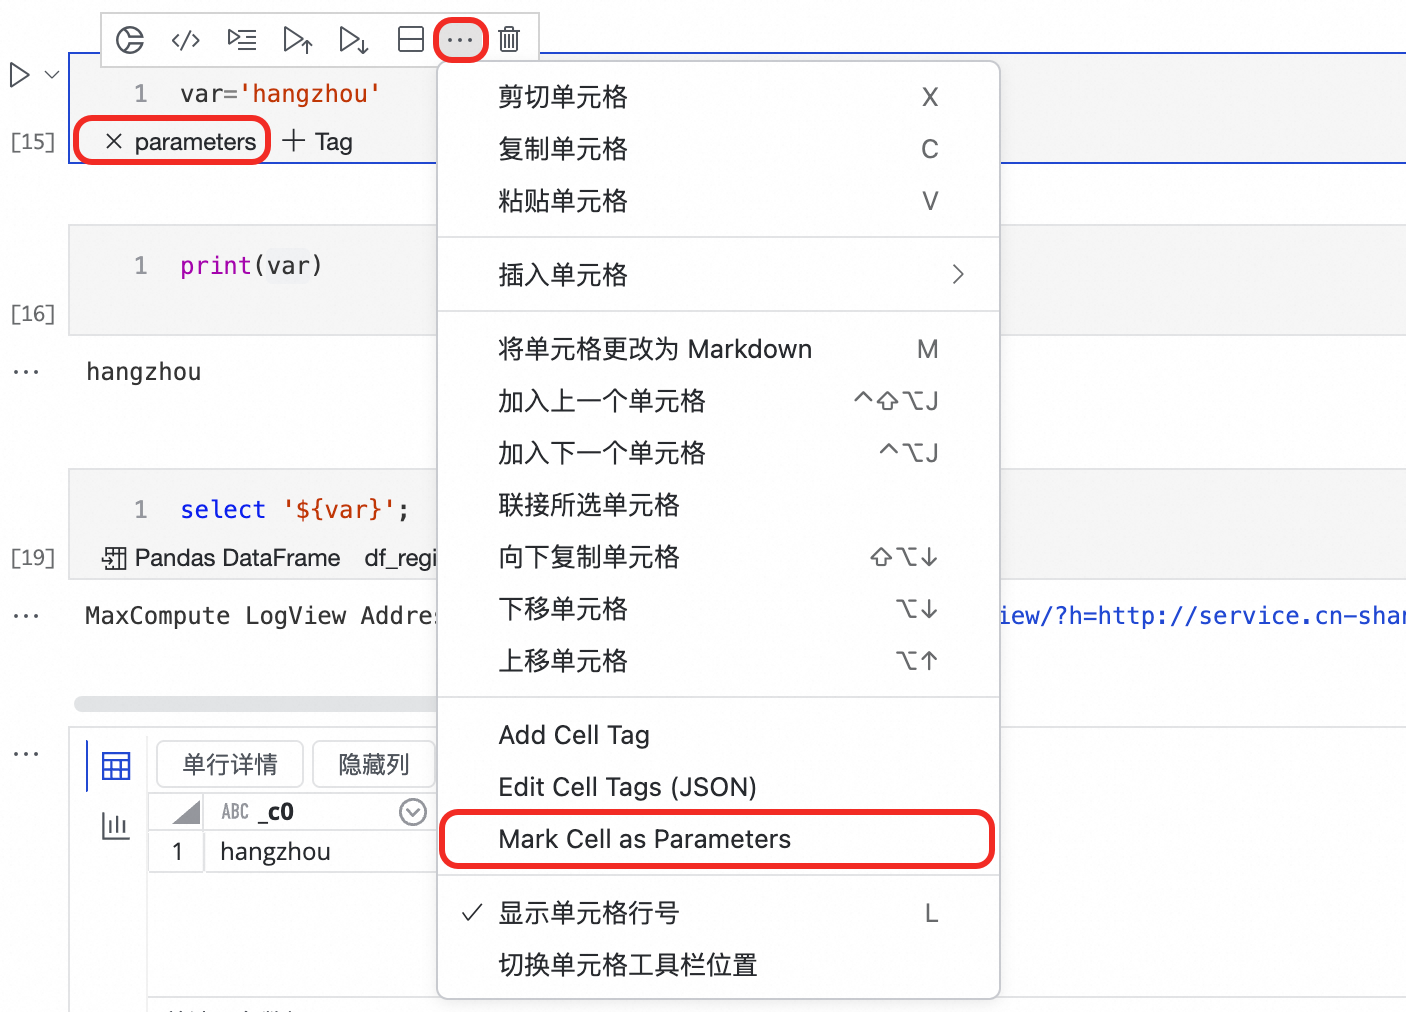Switch to table view icon
The width and height of the screenshot is (1406, 1012).
(116, 766)
